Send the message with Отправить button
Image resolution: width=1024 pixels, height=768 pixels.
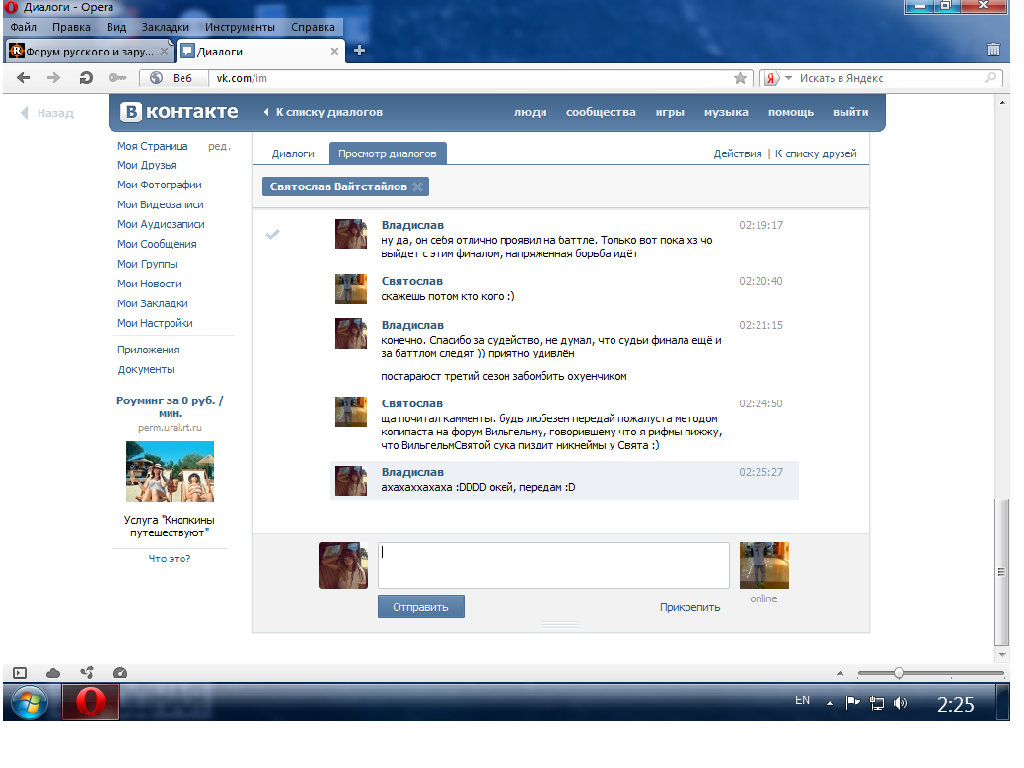(421, 607)
